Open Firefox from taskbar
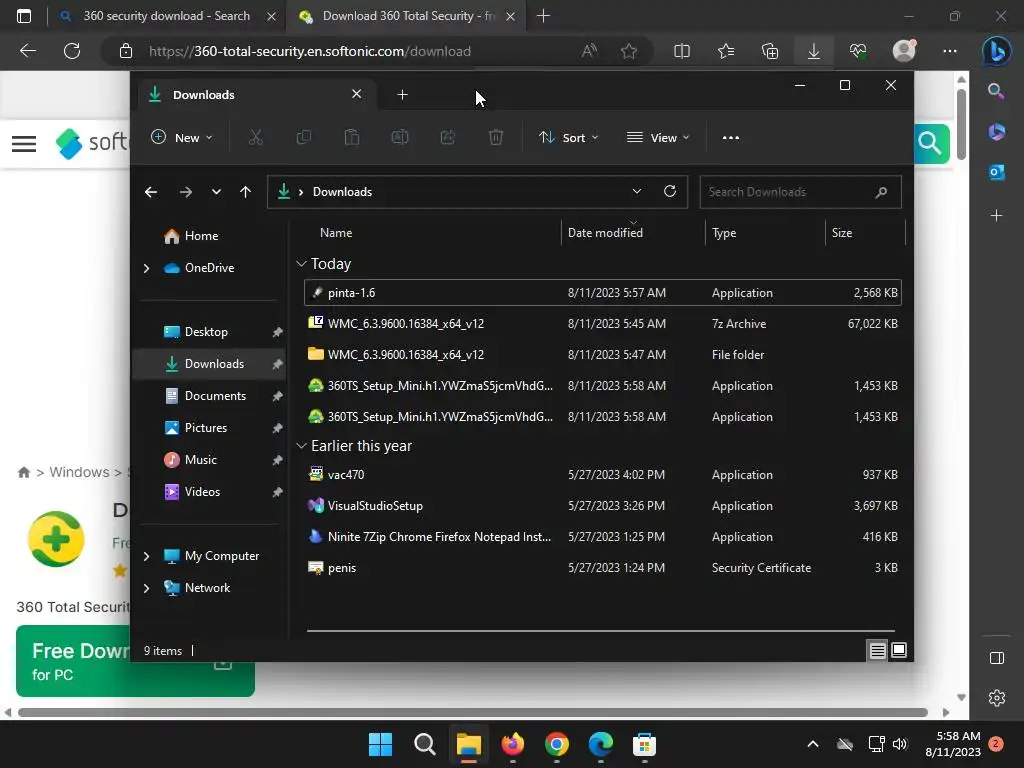The width and height of the screenshot is (1024, 768). (513, 744)
